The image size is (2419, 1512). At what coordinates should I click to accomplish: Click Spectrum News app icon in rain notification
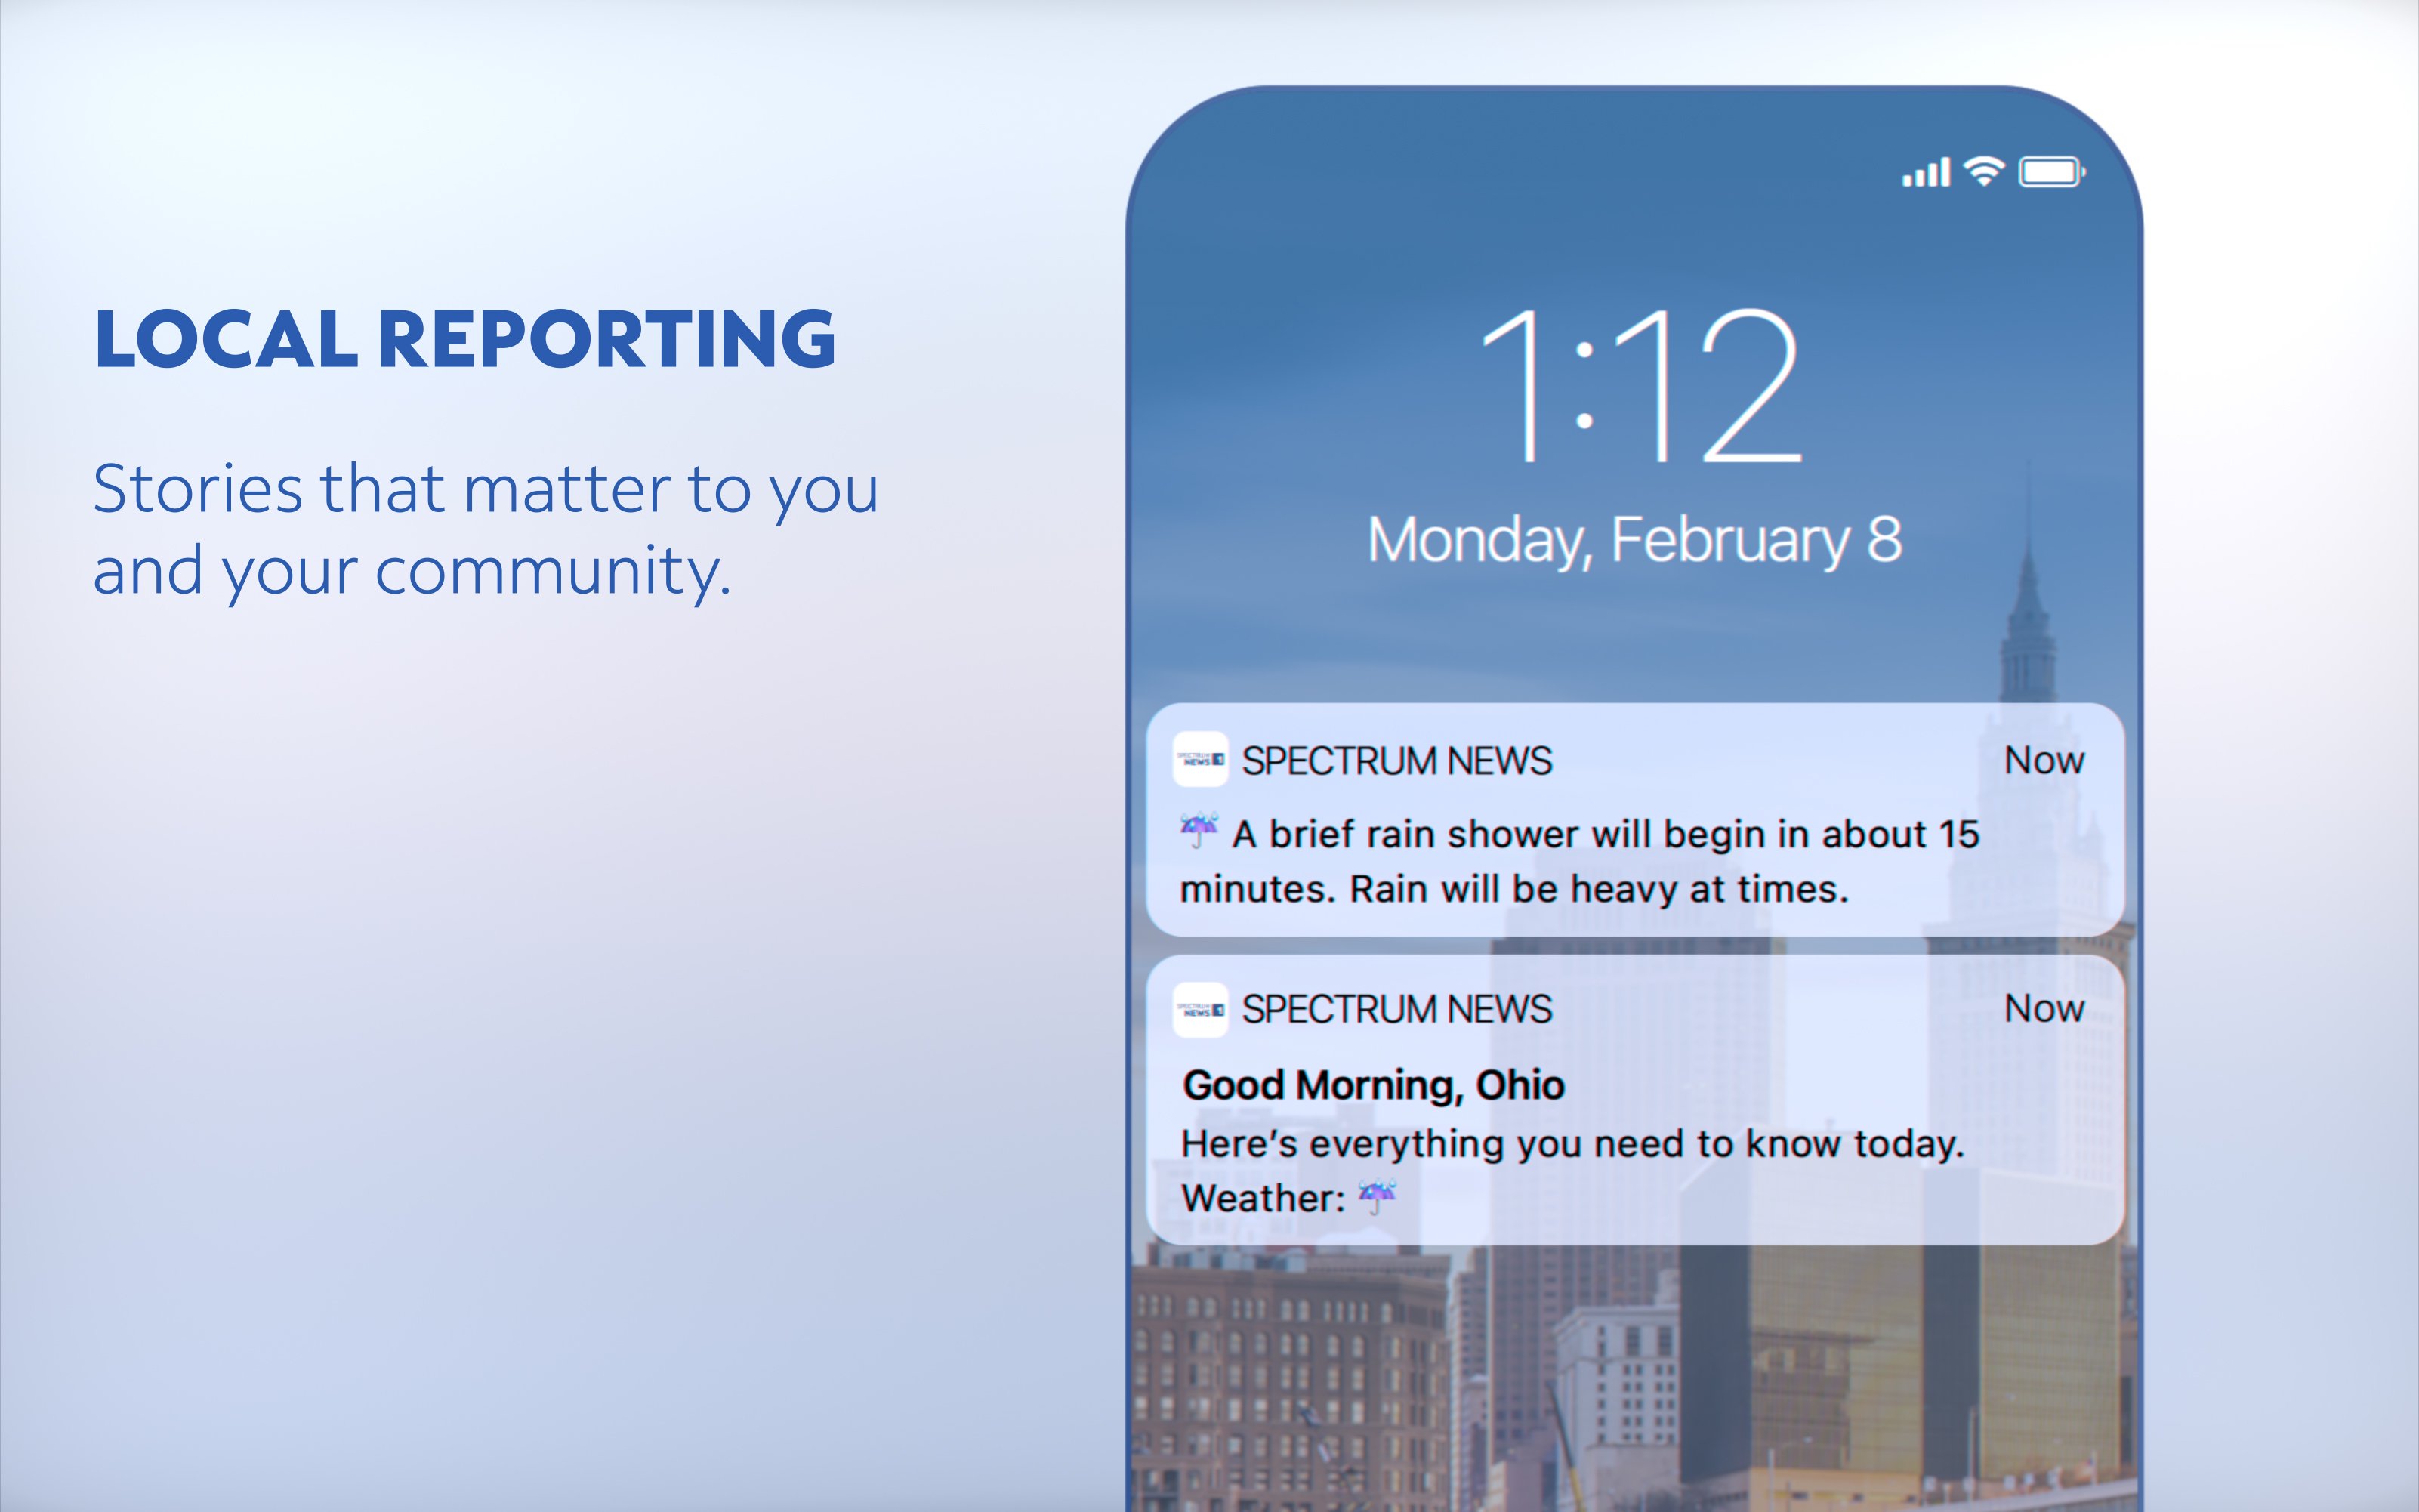(1200, 760)
